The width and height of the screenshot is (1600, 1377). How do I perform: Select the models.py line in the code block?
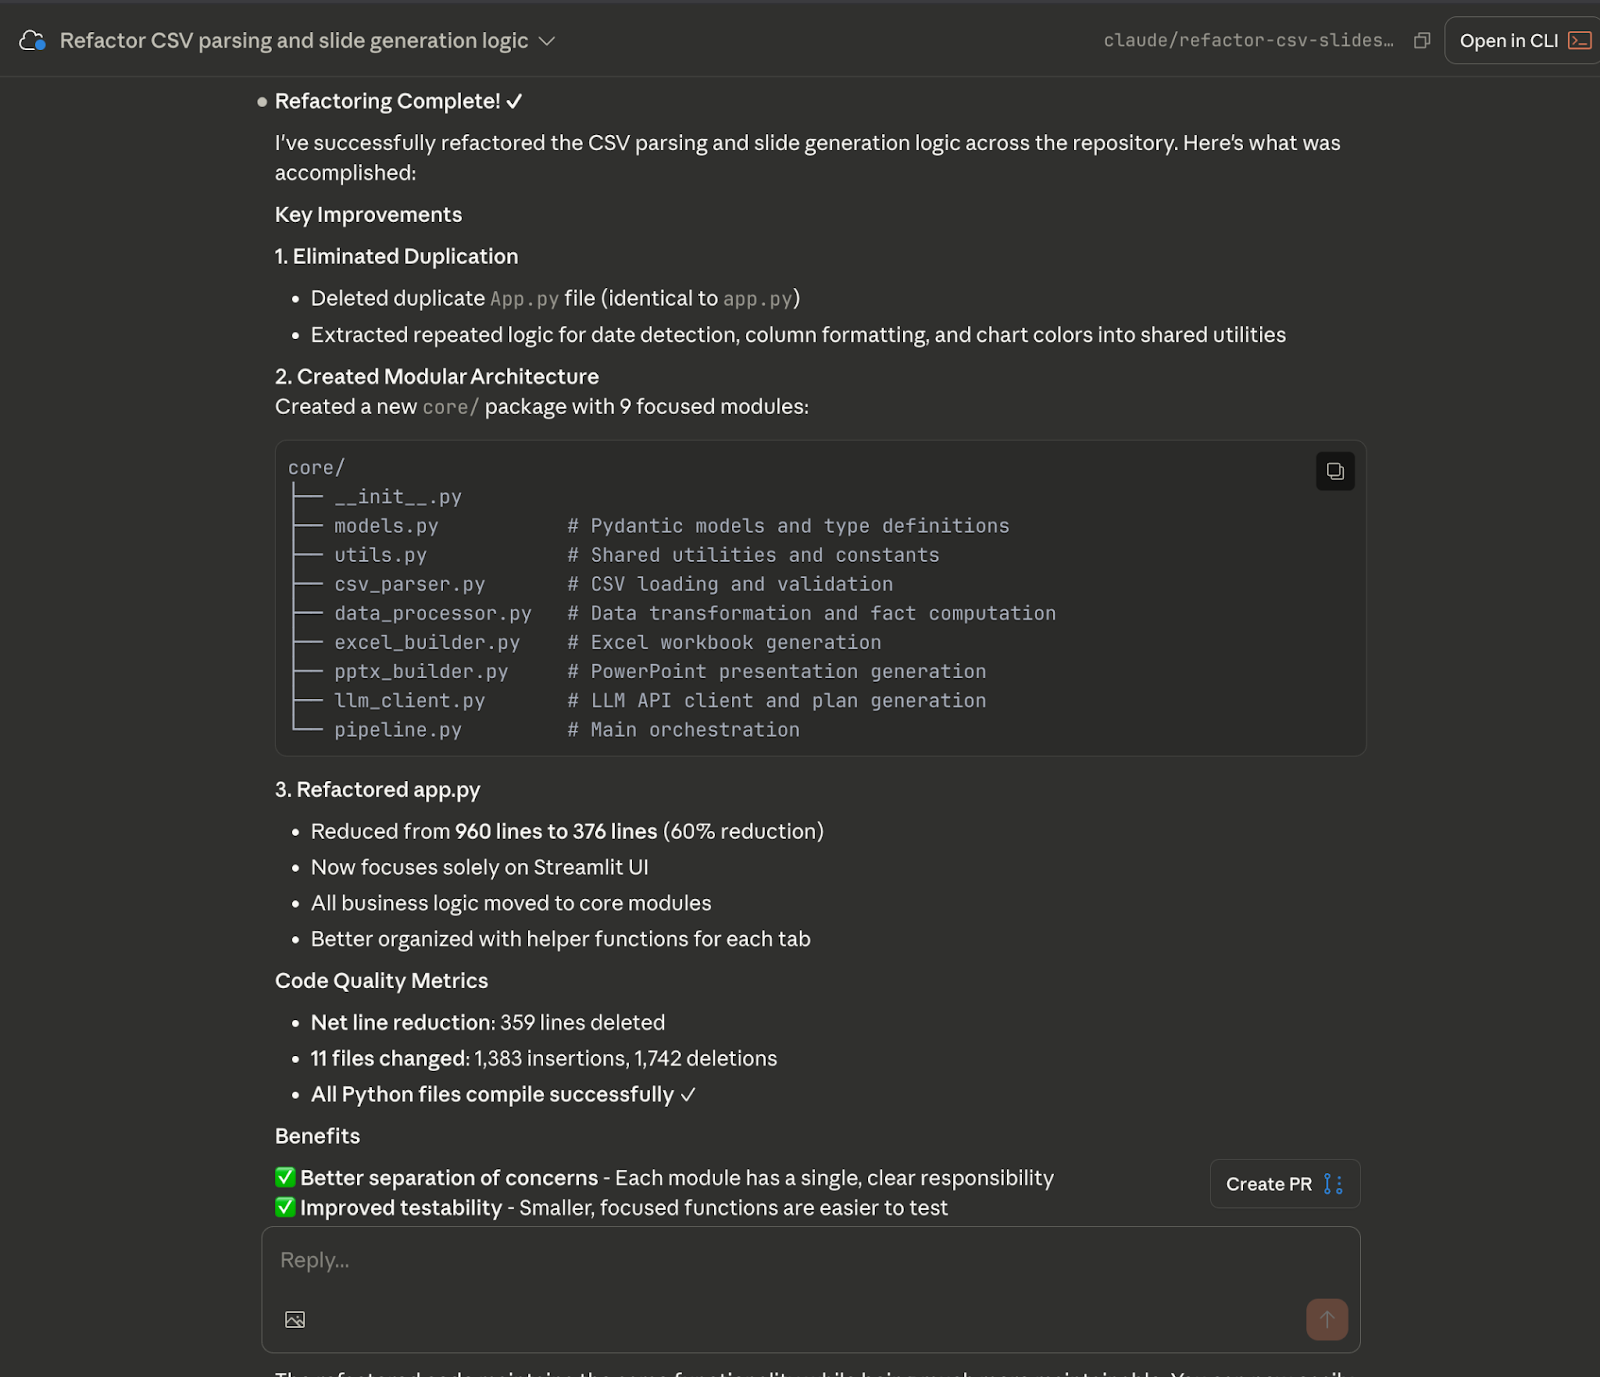point(386,525)
